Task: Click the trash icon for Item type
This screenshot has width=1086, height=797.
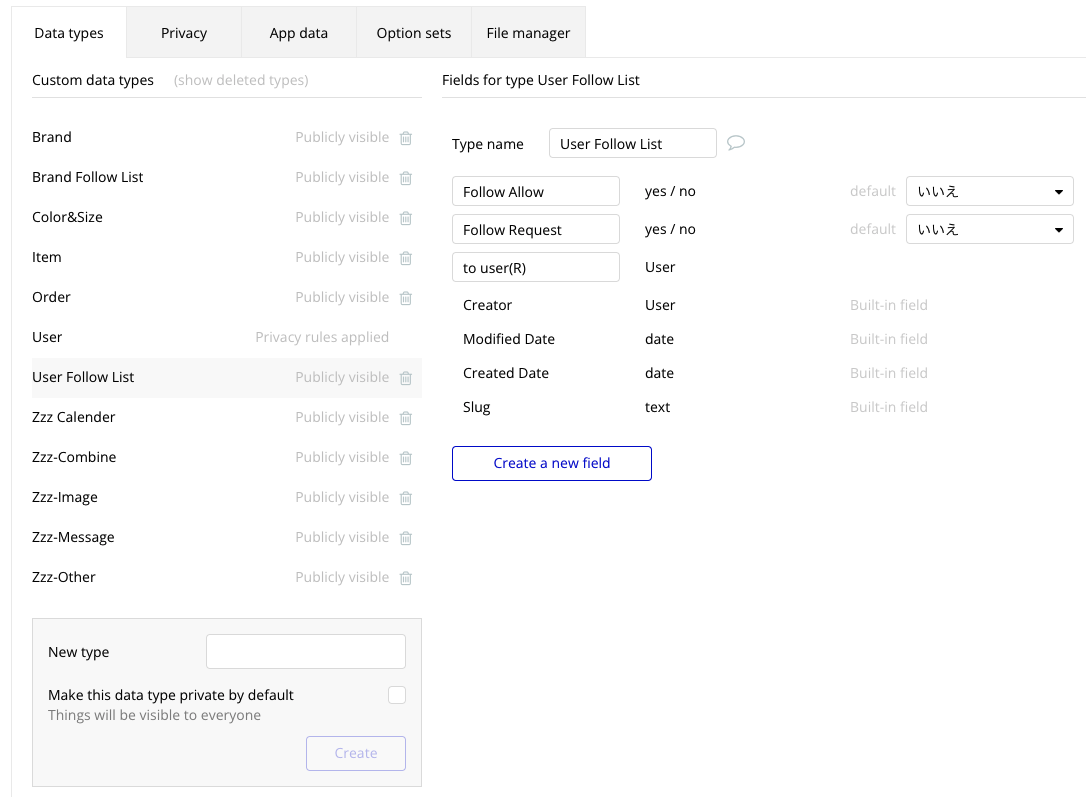Action: 406,258
